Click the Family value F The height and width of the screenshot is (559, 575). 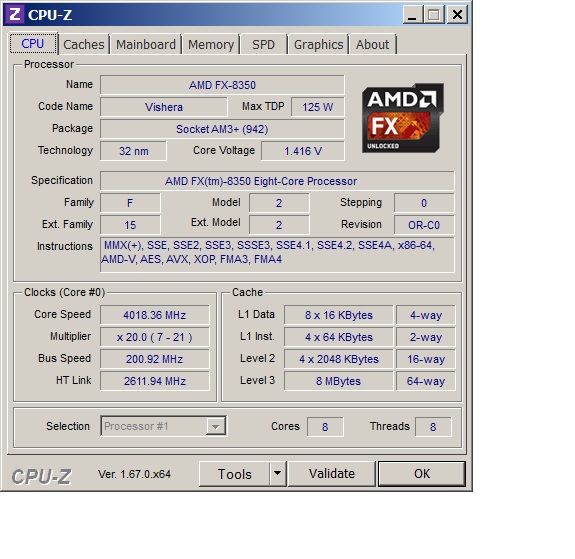(130, 203)
